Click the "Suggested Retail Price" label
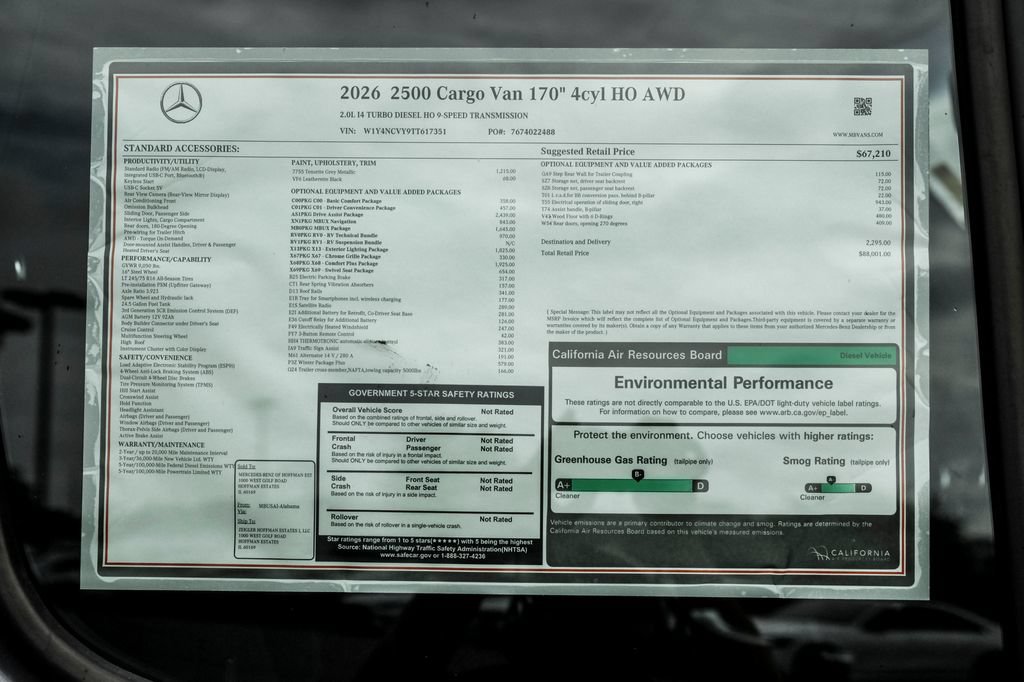This screenshot has width=1024, height=682. (587, 152)
